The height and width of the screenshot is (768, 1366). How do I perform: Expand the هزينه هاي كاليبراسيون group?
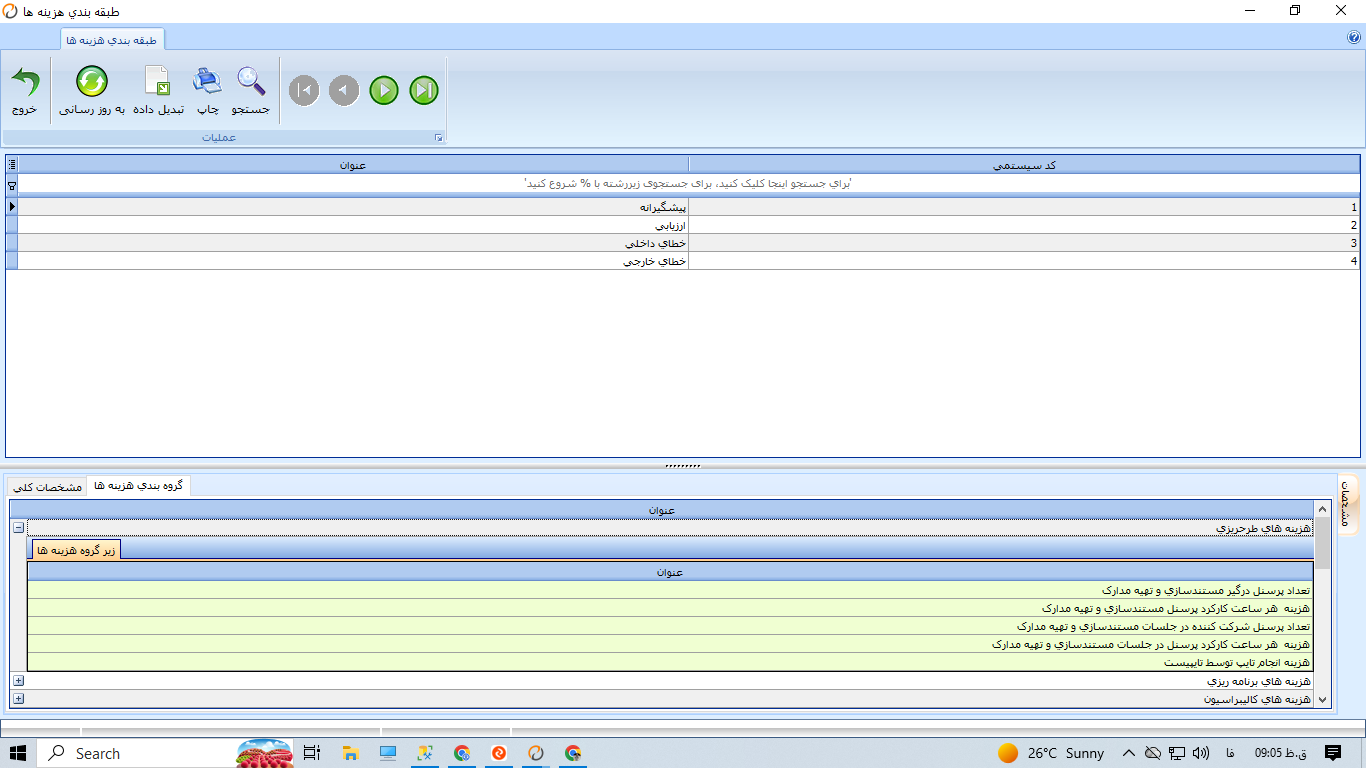[x=18, y=699]
